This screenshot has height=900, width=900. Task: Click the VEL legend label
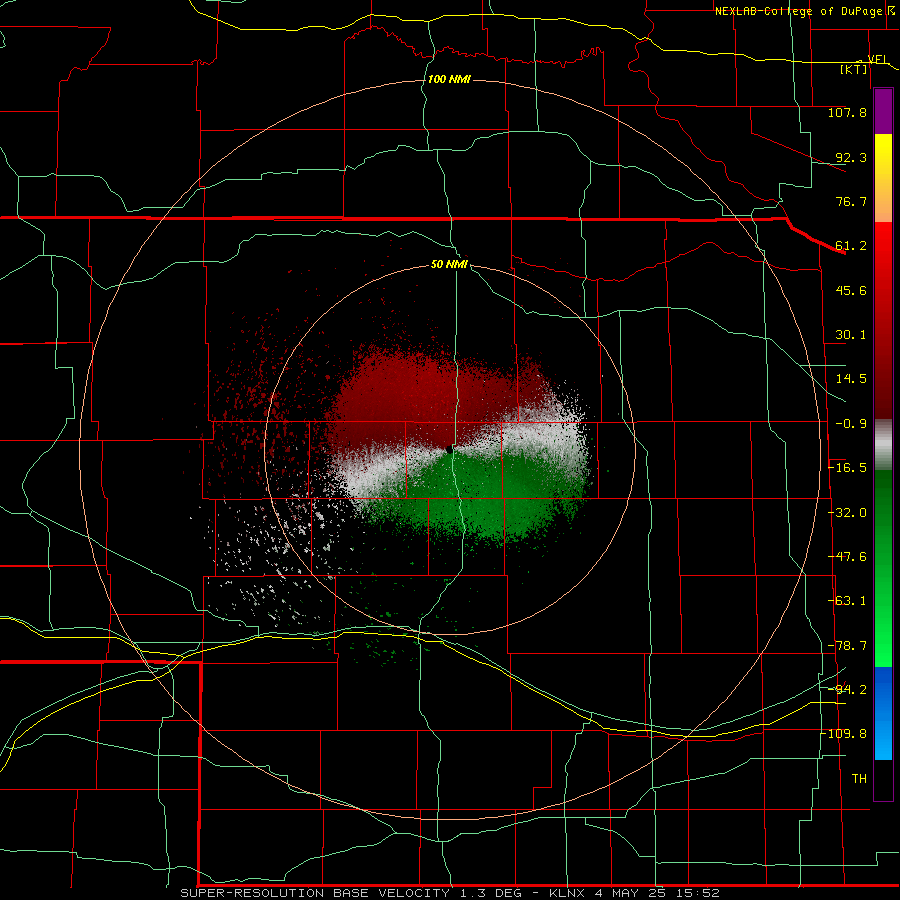pos(877,59)
